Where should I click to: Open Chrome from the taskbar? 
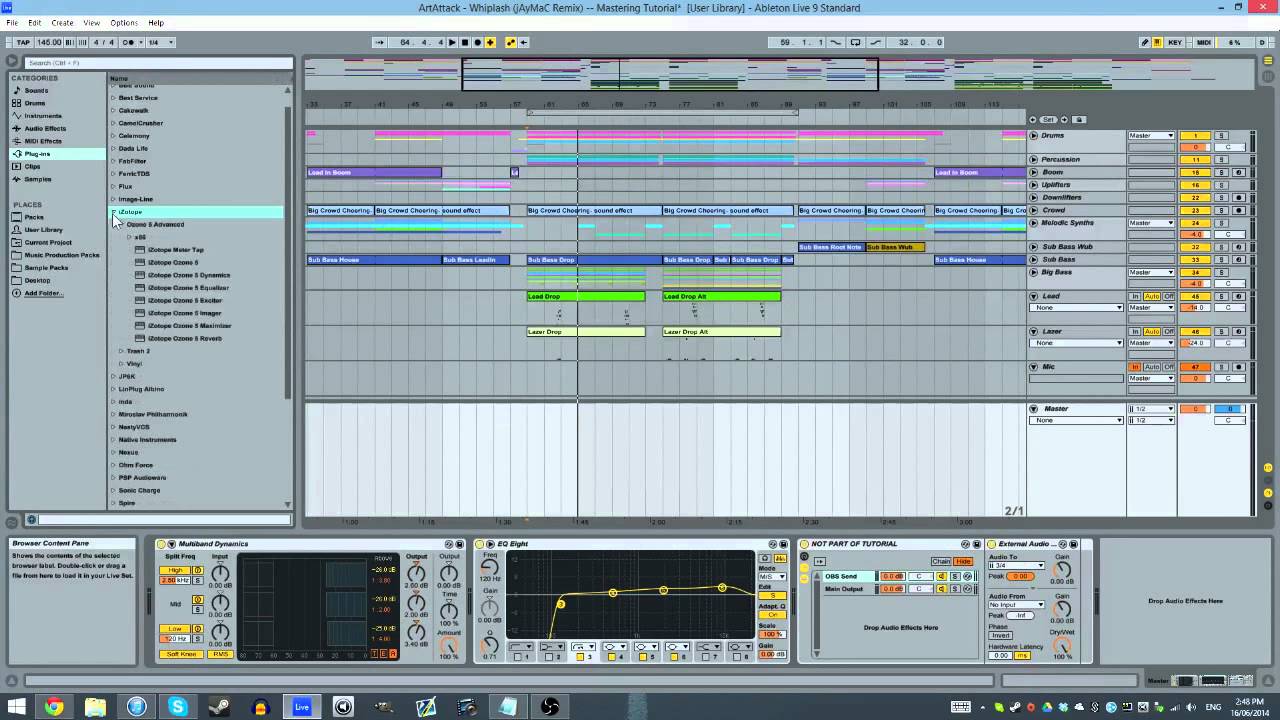point(54,707)
